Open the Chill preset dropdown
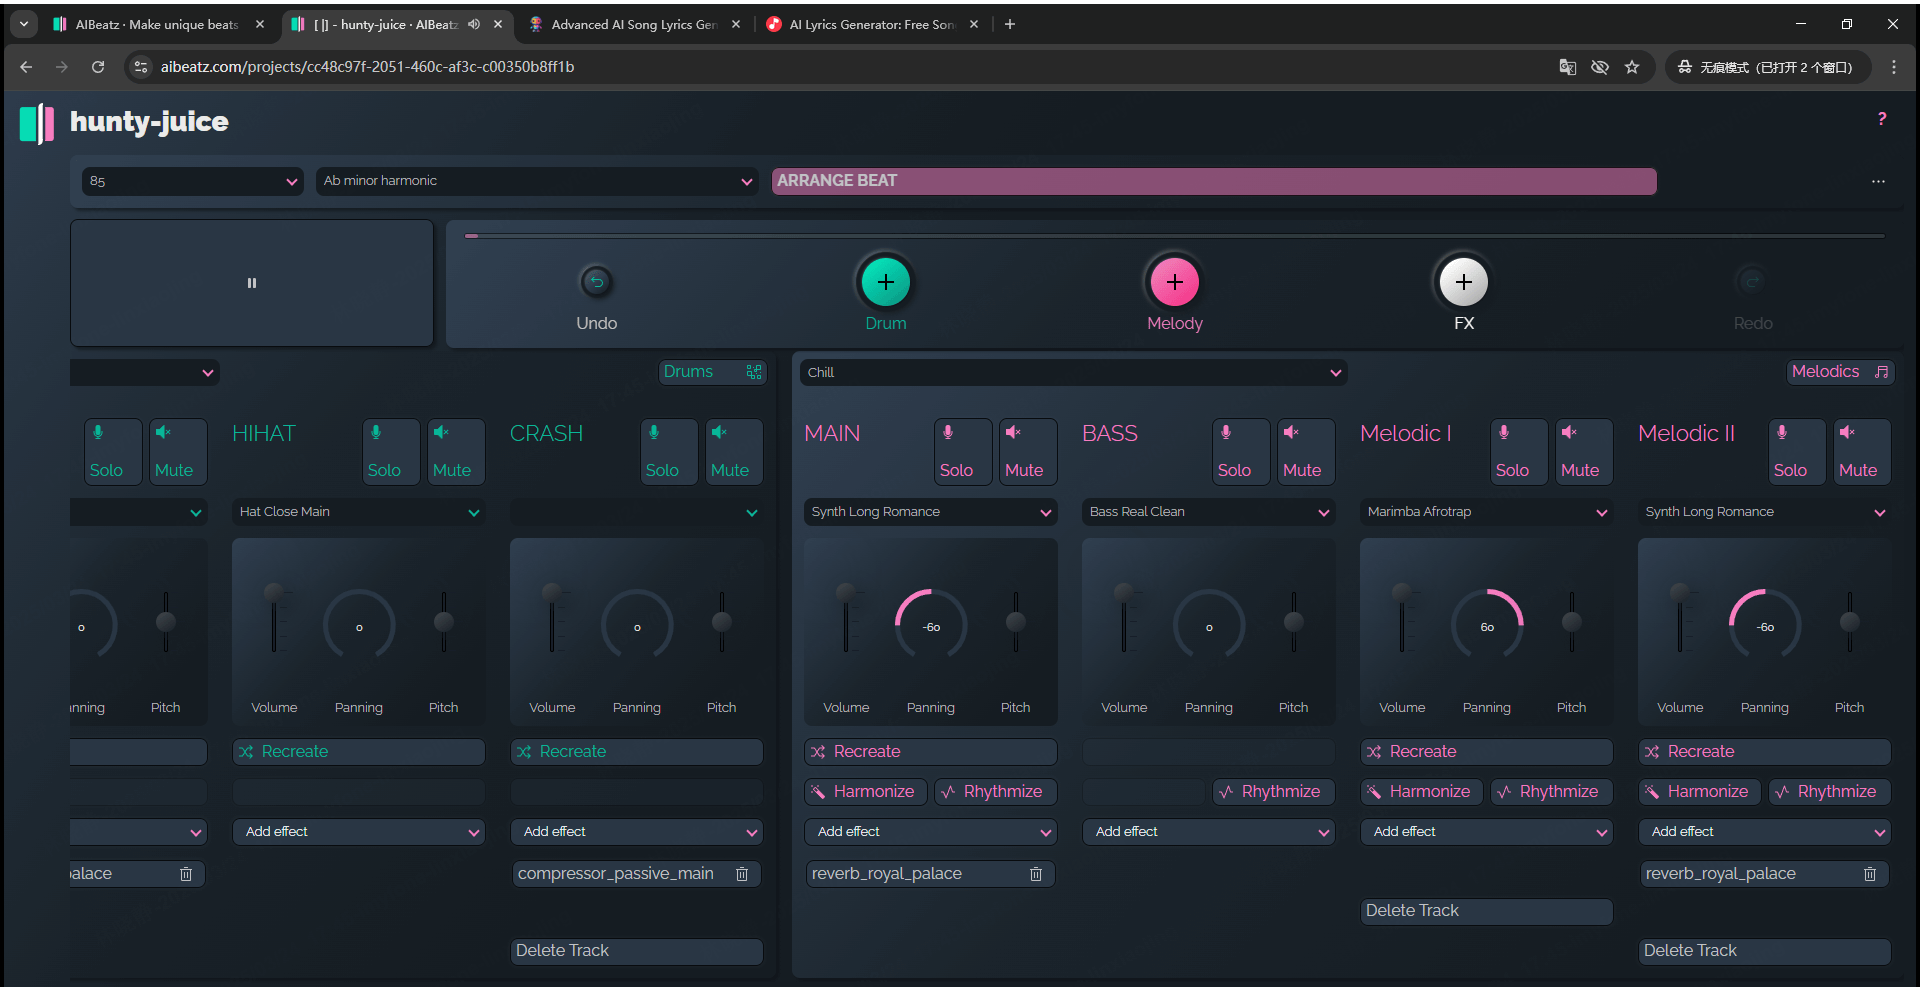The width and height of the screenshot is (1920, 987). 1072,371
